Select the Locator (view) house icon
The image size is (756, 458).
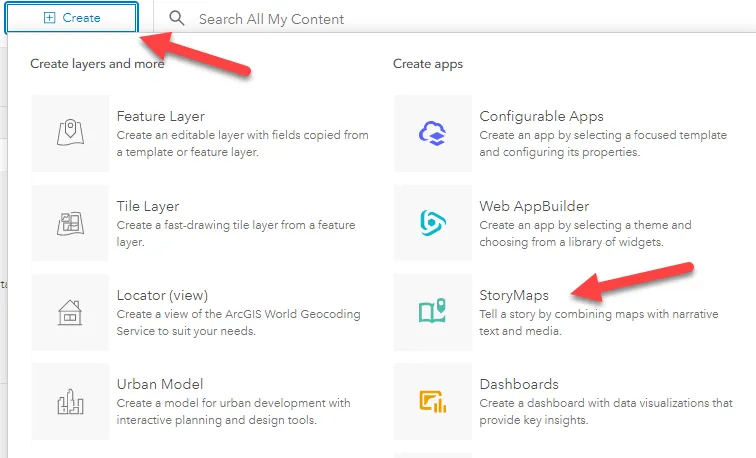[70, 312]
